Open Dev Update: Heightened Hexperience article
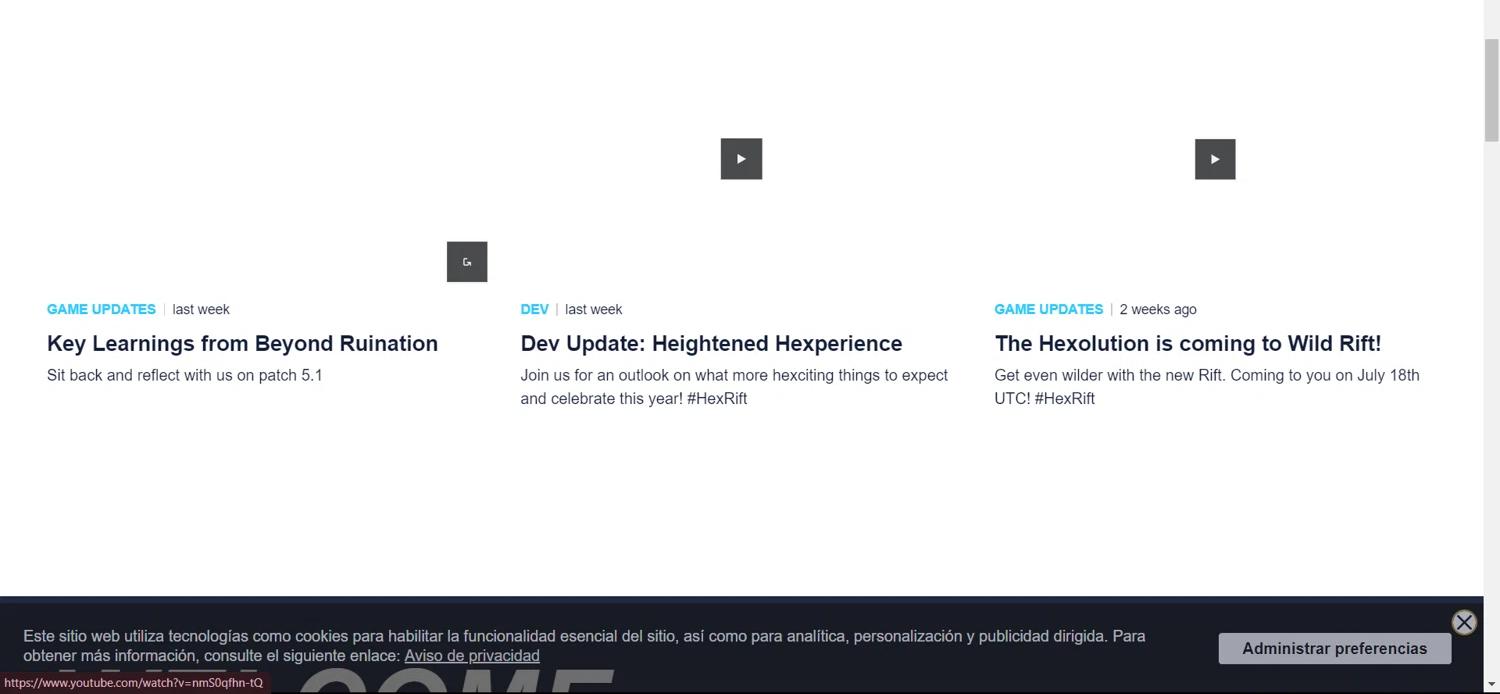The image size is (1500, 694). click(x=711, y=343)
